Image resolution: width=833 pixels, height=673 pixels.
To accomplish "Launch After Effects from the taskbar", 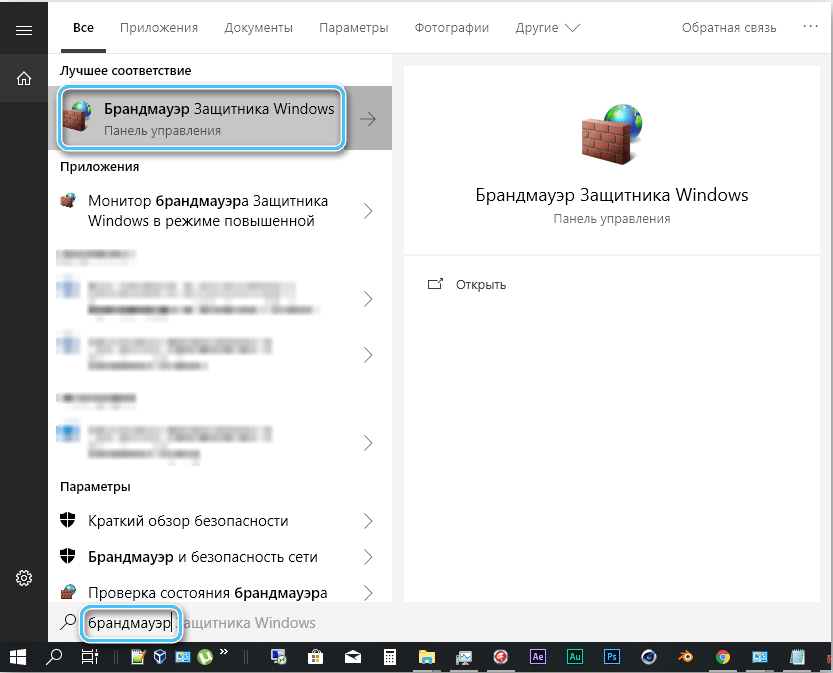I will tap(537, 657).
